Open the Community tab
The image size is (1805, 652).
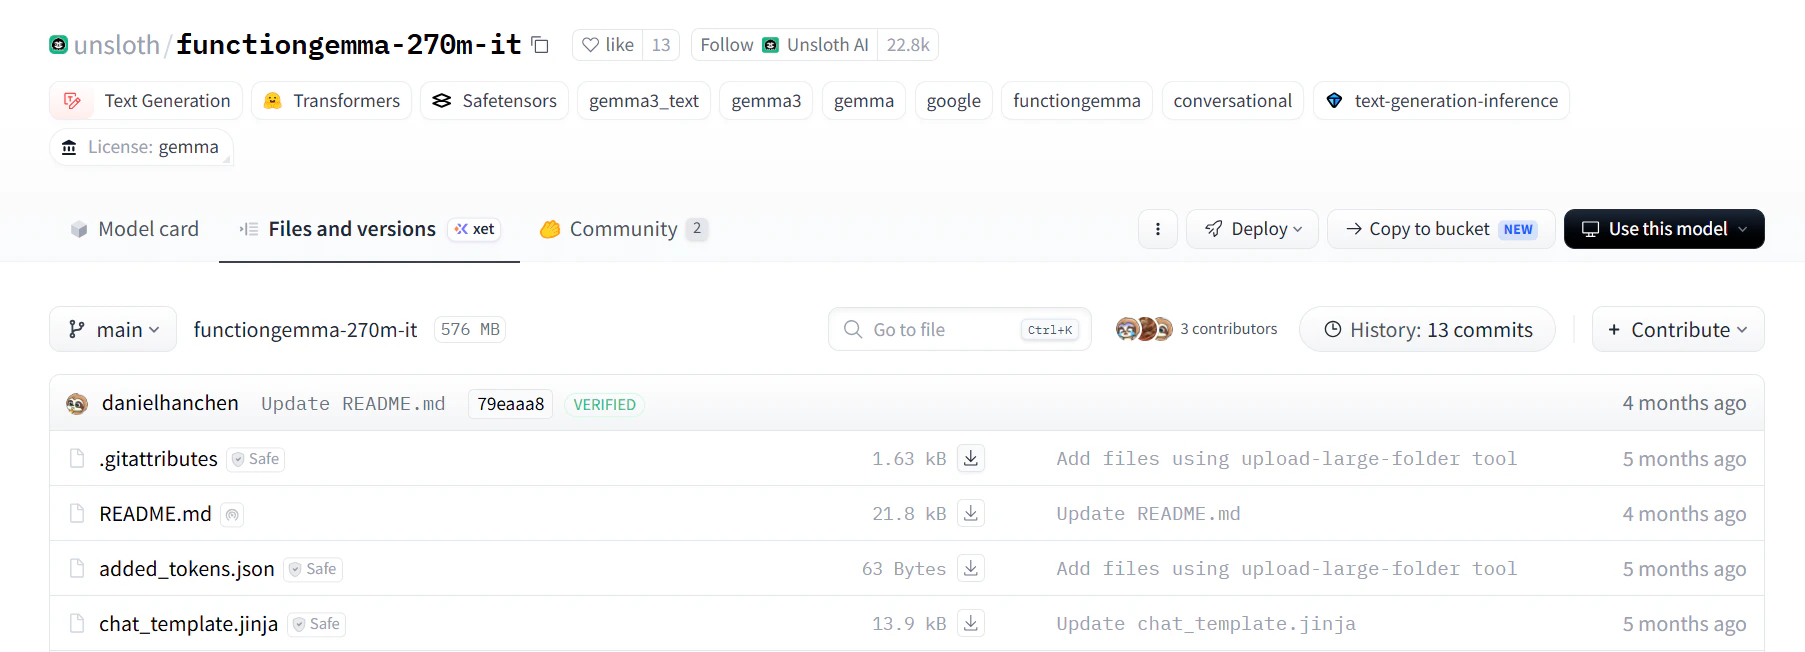pyautogui.click(x=624, y=229)
